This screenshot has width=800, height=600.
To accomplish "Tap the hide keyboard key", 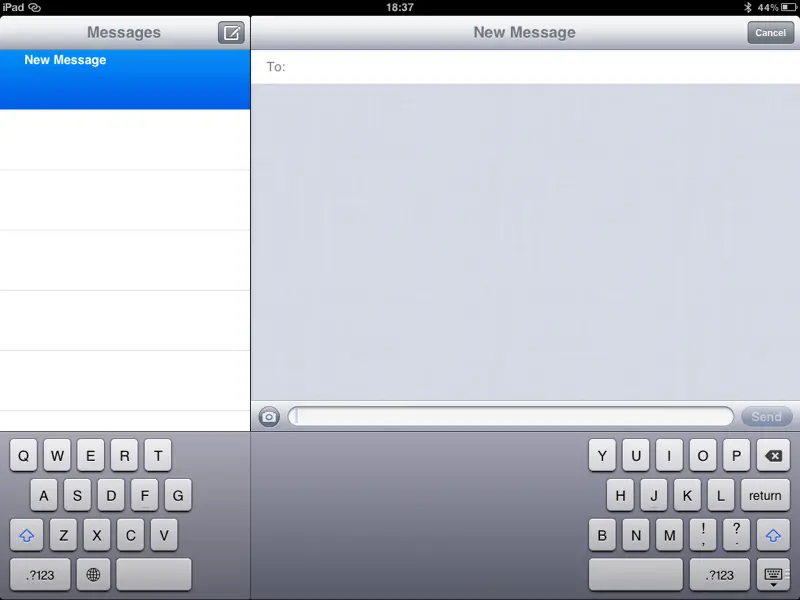I will tap(773, 575).
